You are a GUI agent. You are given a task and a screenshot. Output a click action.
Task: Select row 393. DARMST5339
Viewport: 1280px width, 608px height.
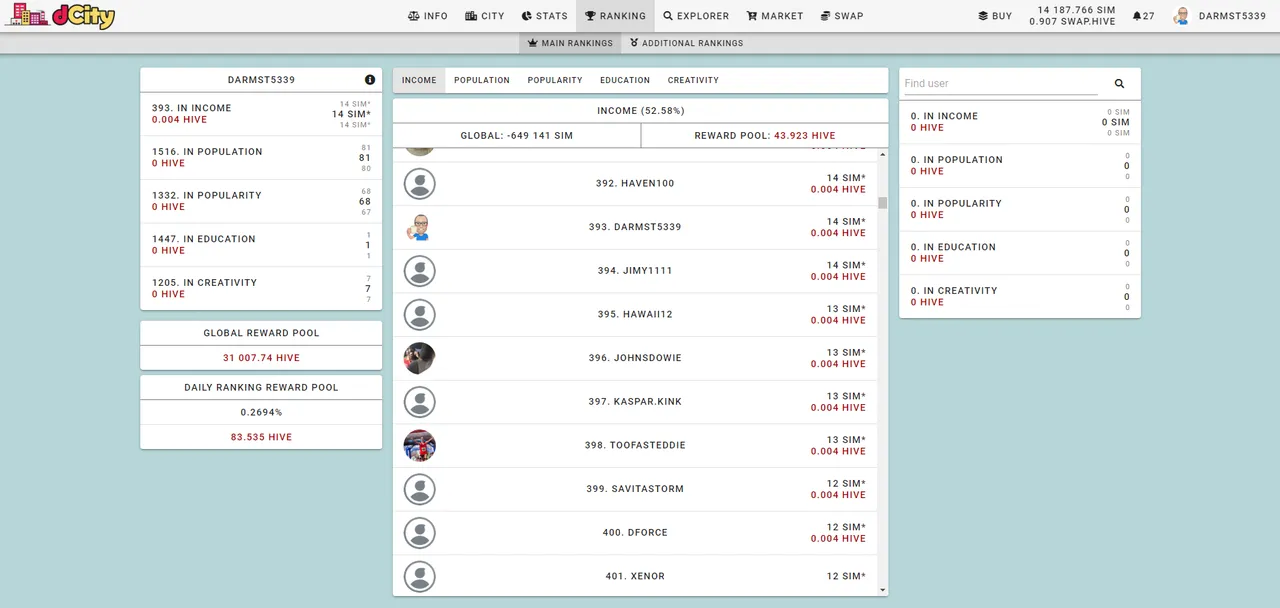coord(635,227)
